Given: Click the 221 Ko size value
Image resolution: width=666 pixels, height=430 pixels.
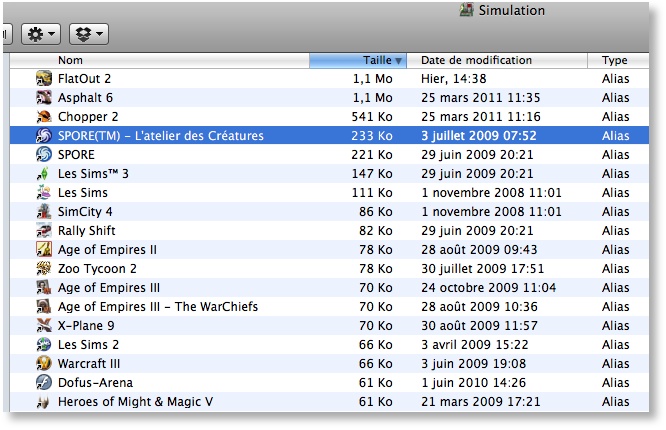Looking at the screenshot, I should point(372,154).
